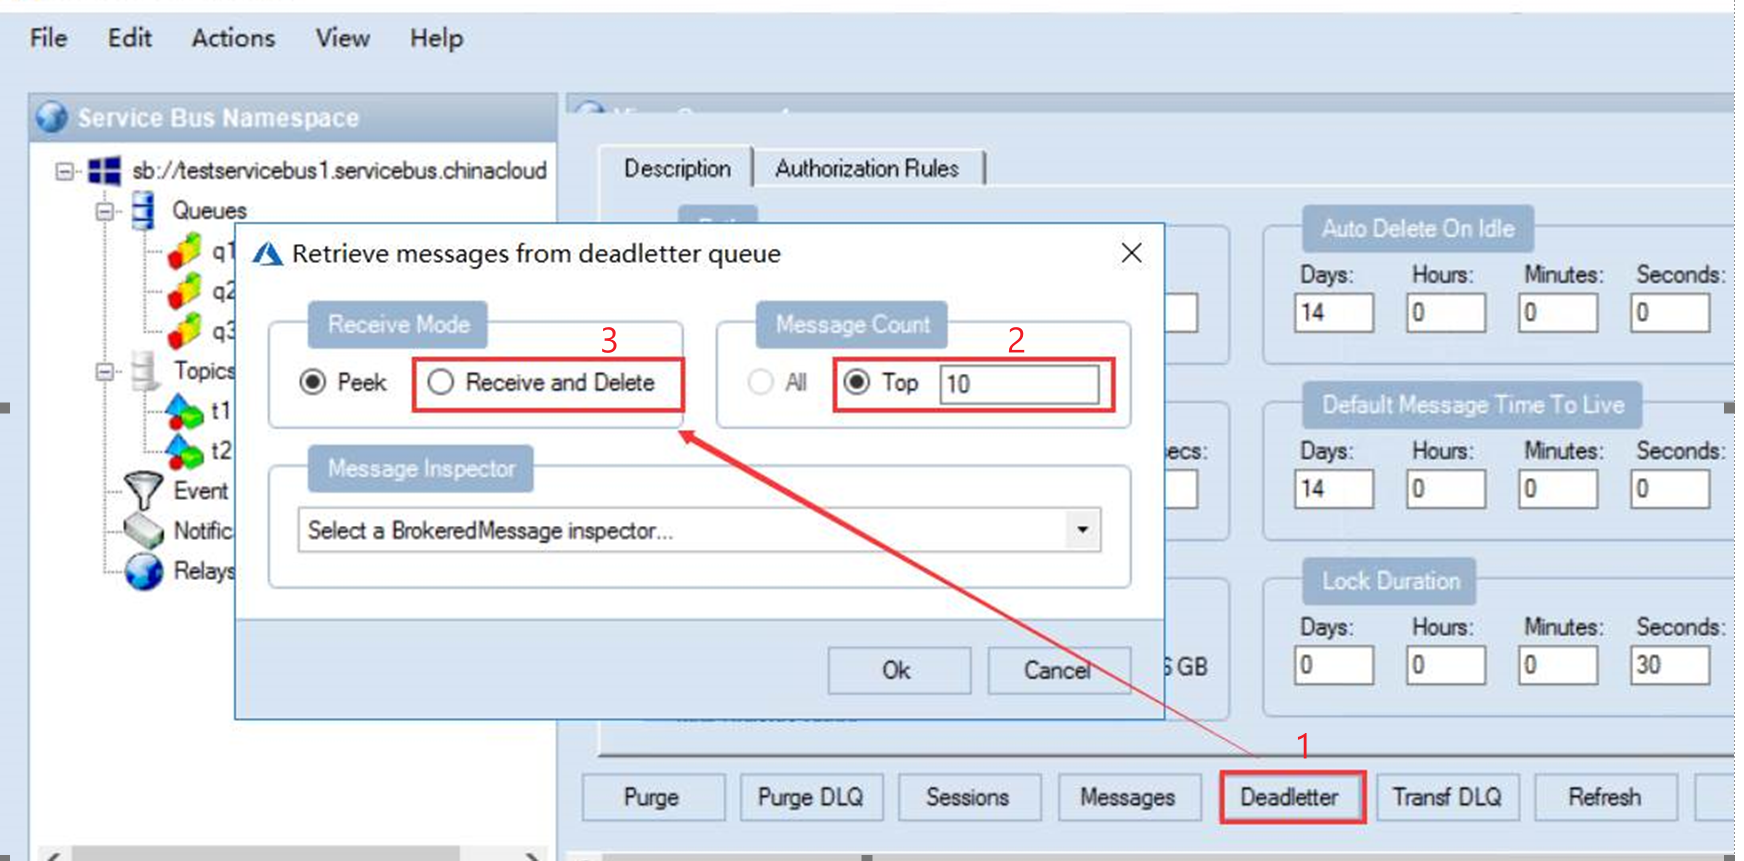The image size is (1744, 861).
Task: Click the Top message count field
Action: click(x=1018, y=384)
